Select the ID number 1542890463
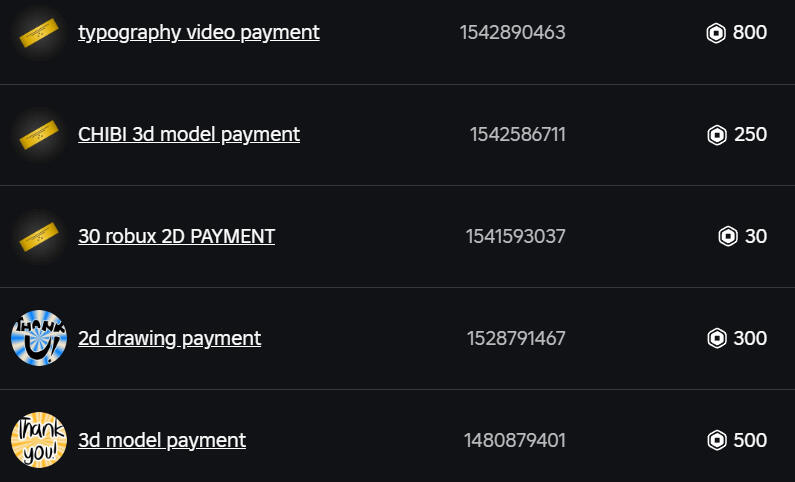Screen dimensions: 795x482 click(x=512, y=33)
